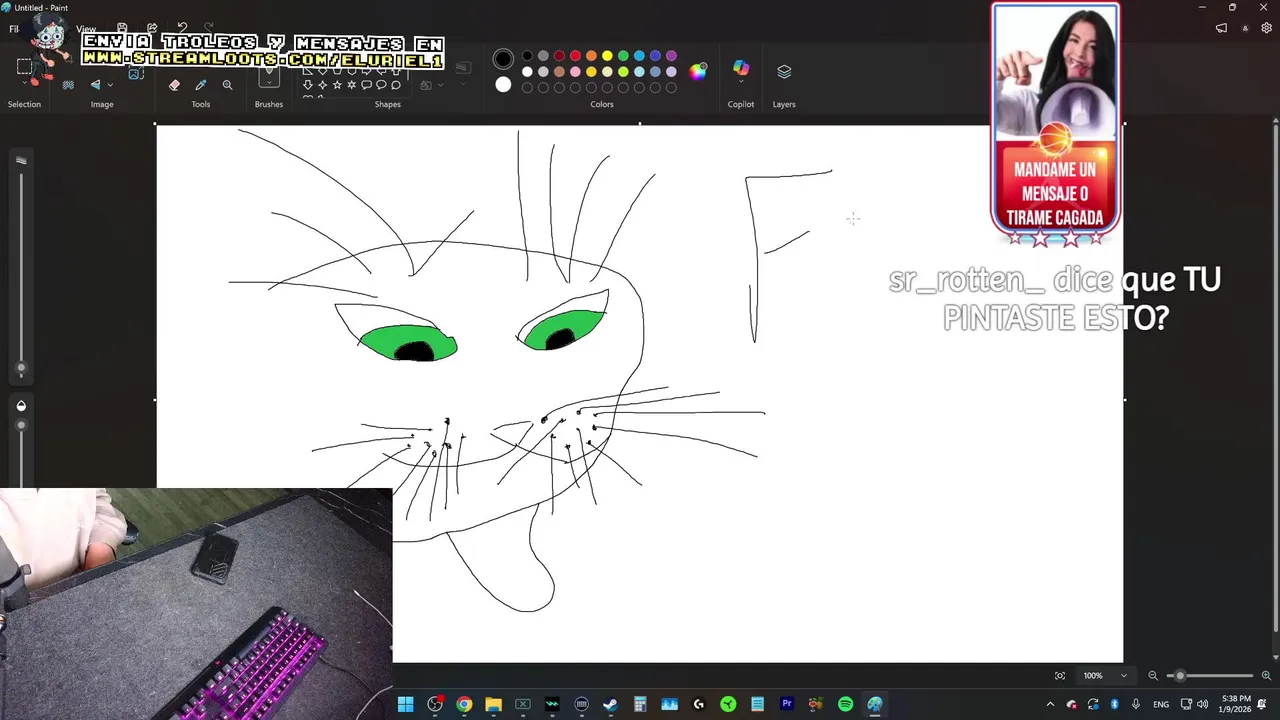Expand the rotate and flip dropdown arrow

(109, 85)
